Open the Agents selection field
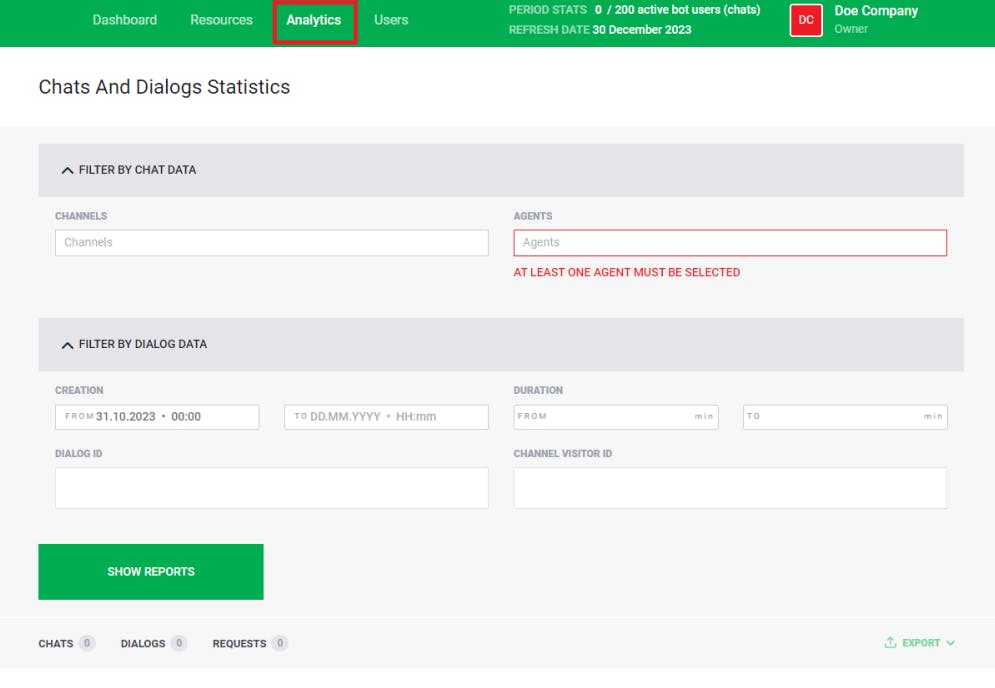The image size is (995, 688). pos(730,242)
